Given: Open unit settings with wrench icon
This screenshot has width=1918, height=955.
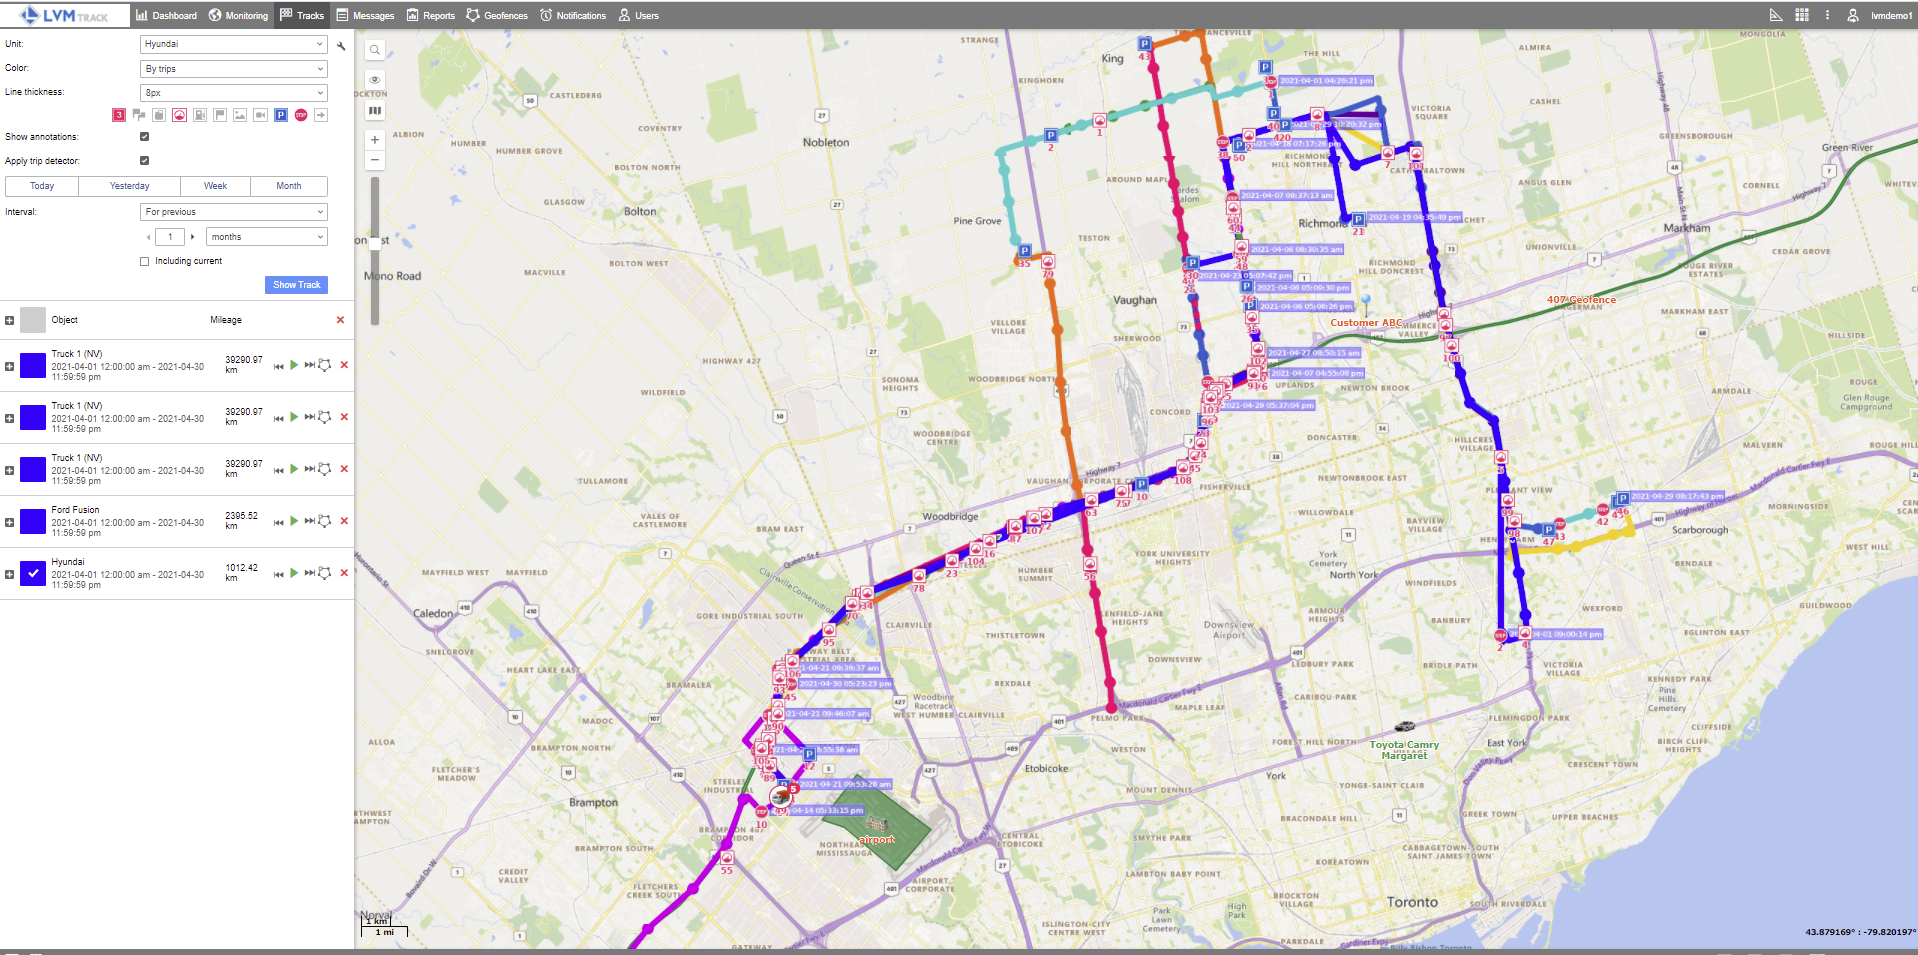Looking at the screenshot, I should (x=341, y=46).
